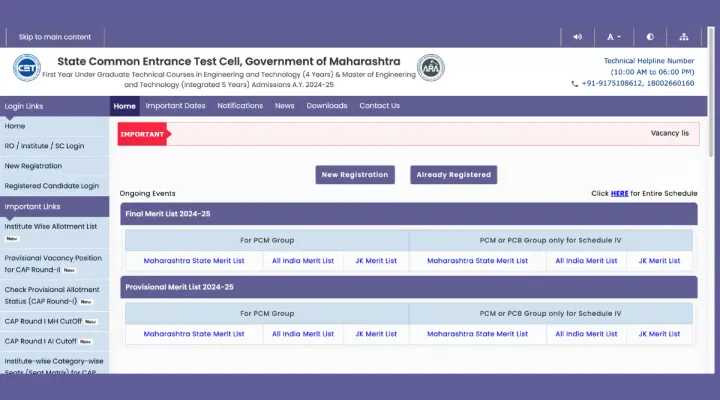Open the Notifications menu
Viewport: 720px width, 400px height.
240,106
